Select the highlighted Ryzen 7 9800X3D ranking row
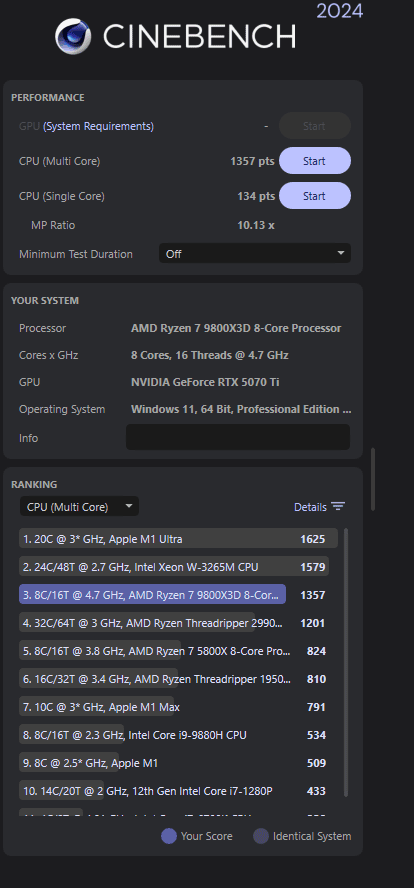 (x=152, y=595)
